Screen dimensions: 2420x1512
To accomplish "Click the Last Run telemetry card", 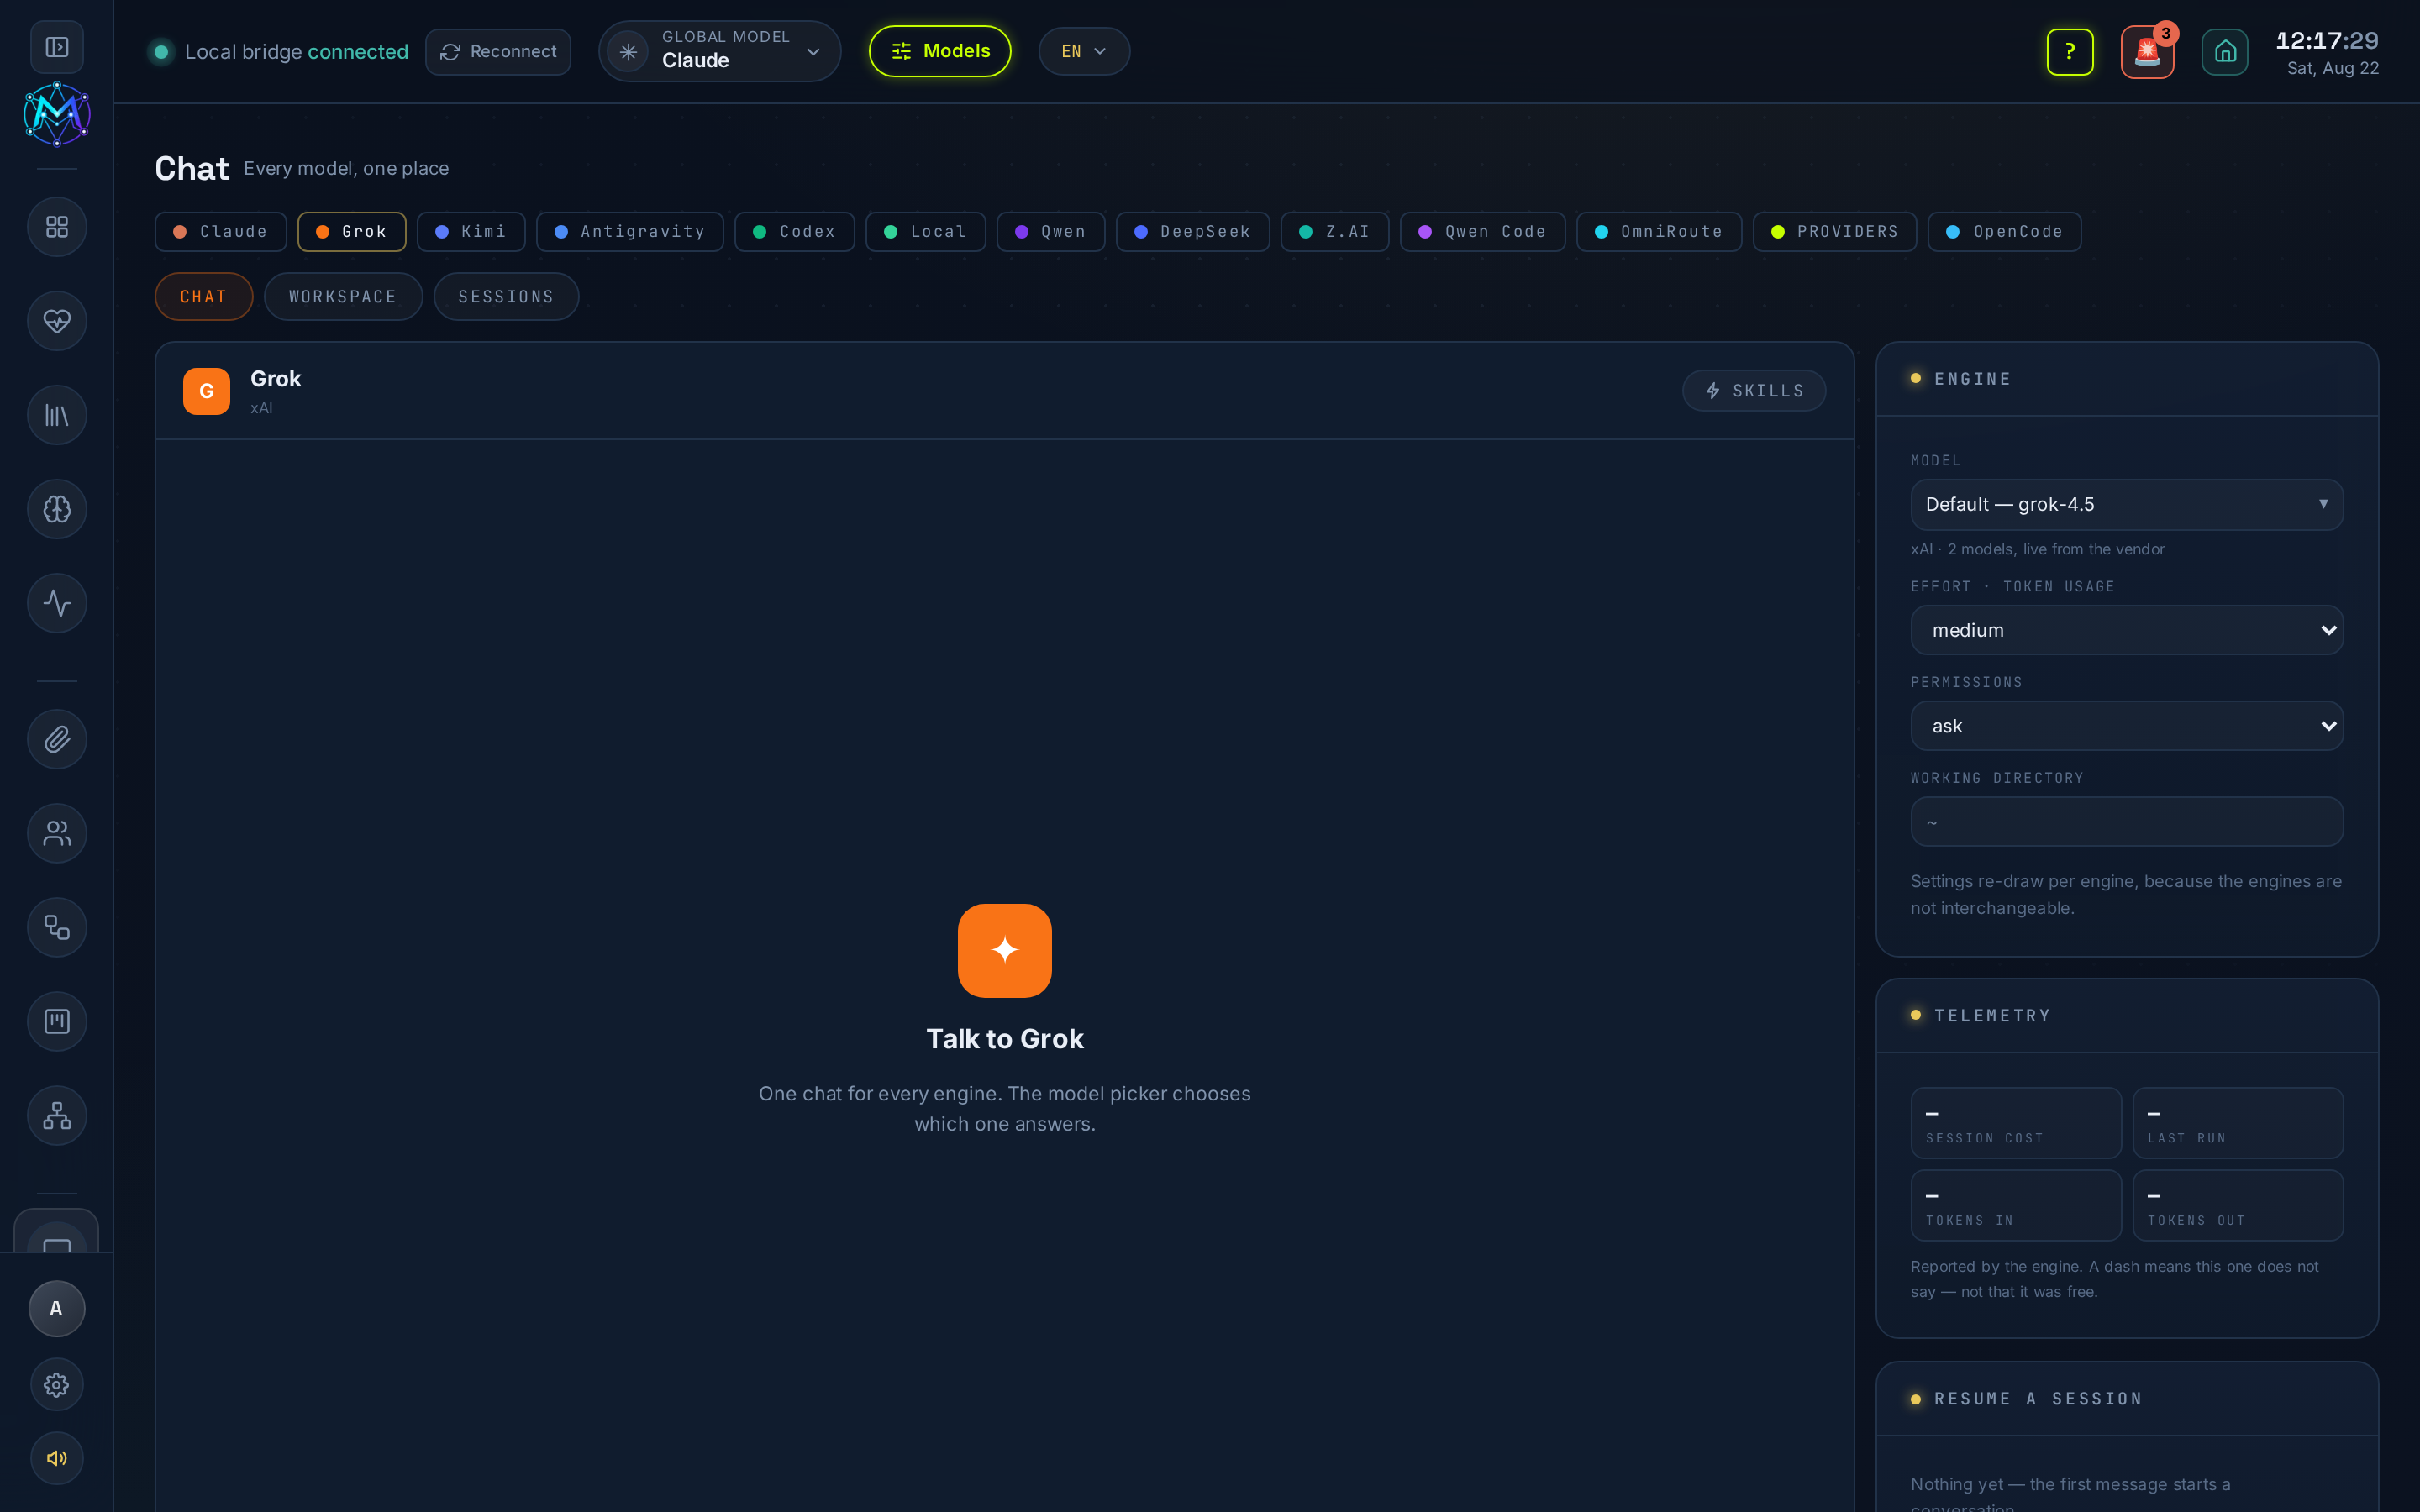I will pos(2238,1123).
